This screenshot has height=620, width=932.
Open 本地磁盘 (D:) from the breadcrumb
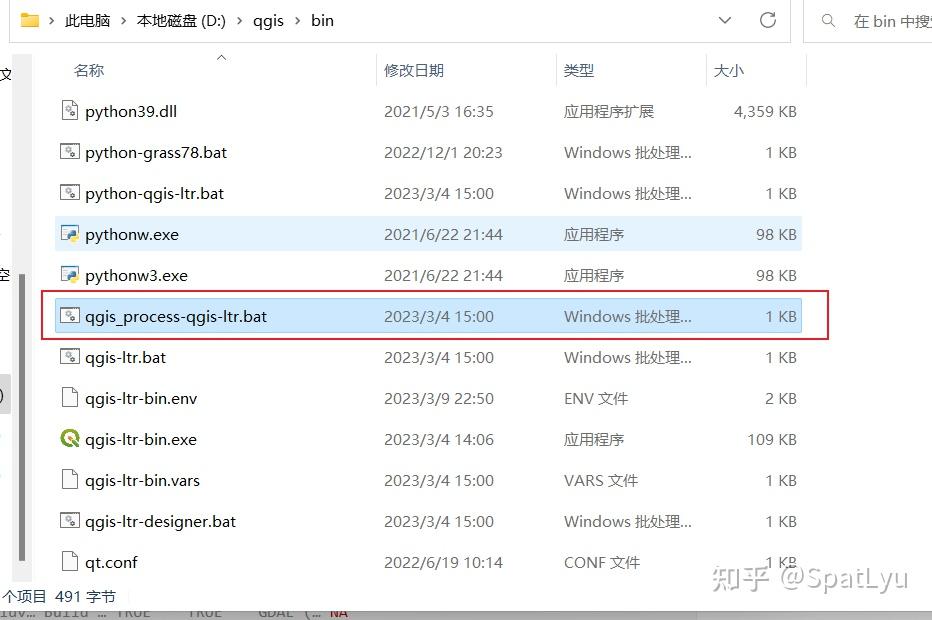click(181, 20)
